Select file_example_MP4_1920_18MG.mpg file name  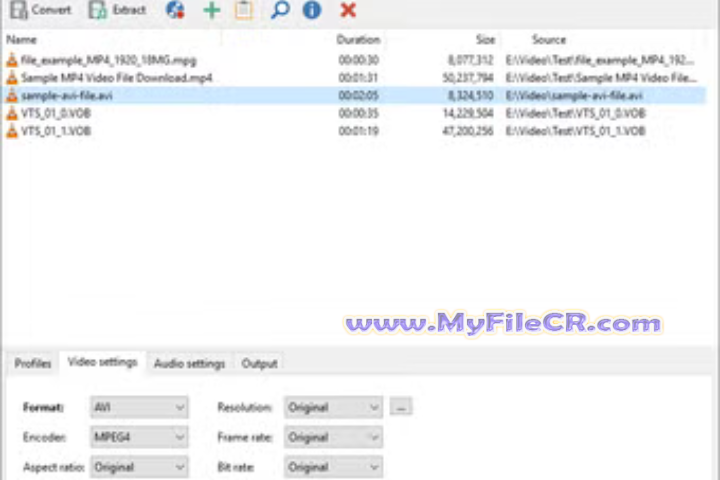(x=109, y=60)
